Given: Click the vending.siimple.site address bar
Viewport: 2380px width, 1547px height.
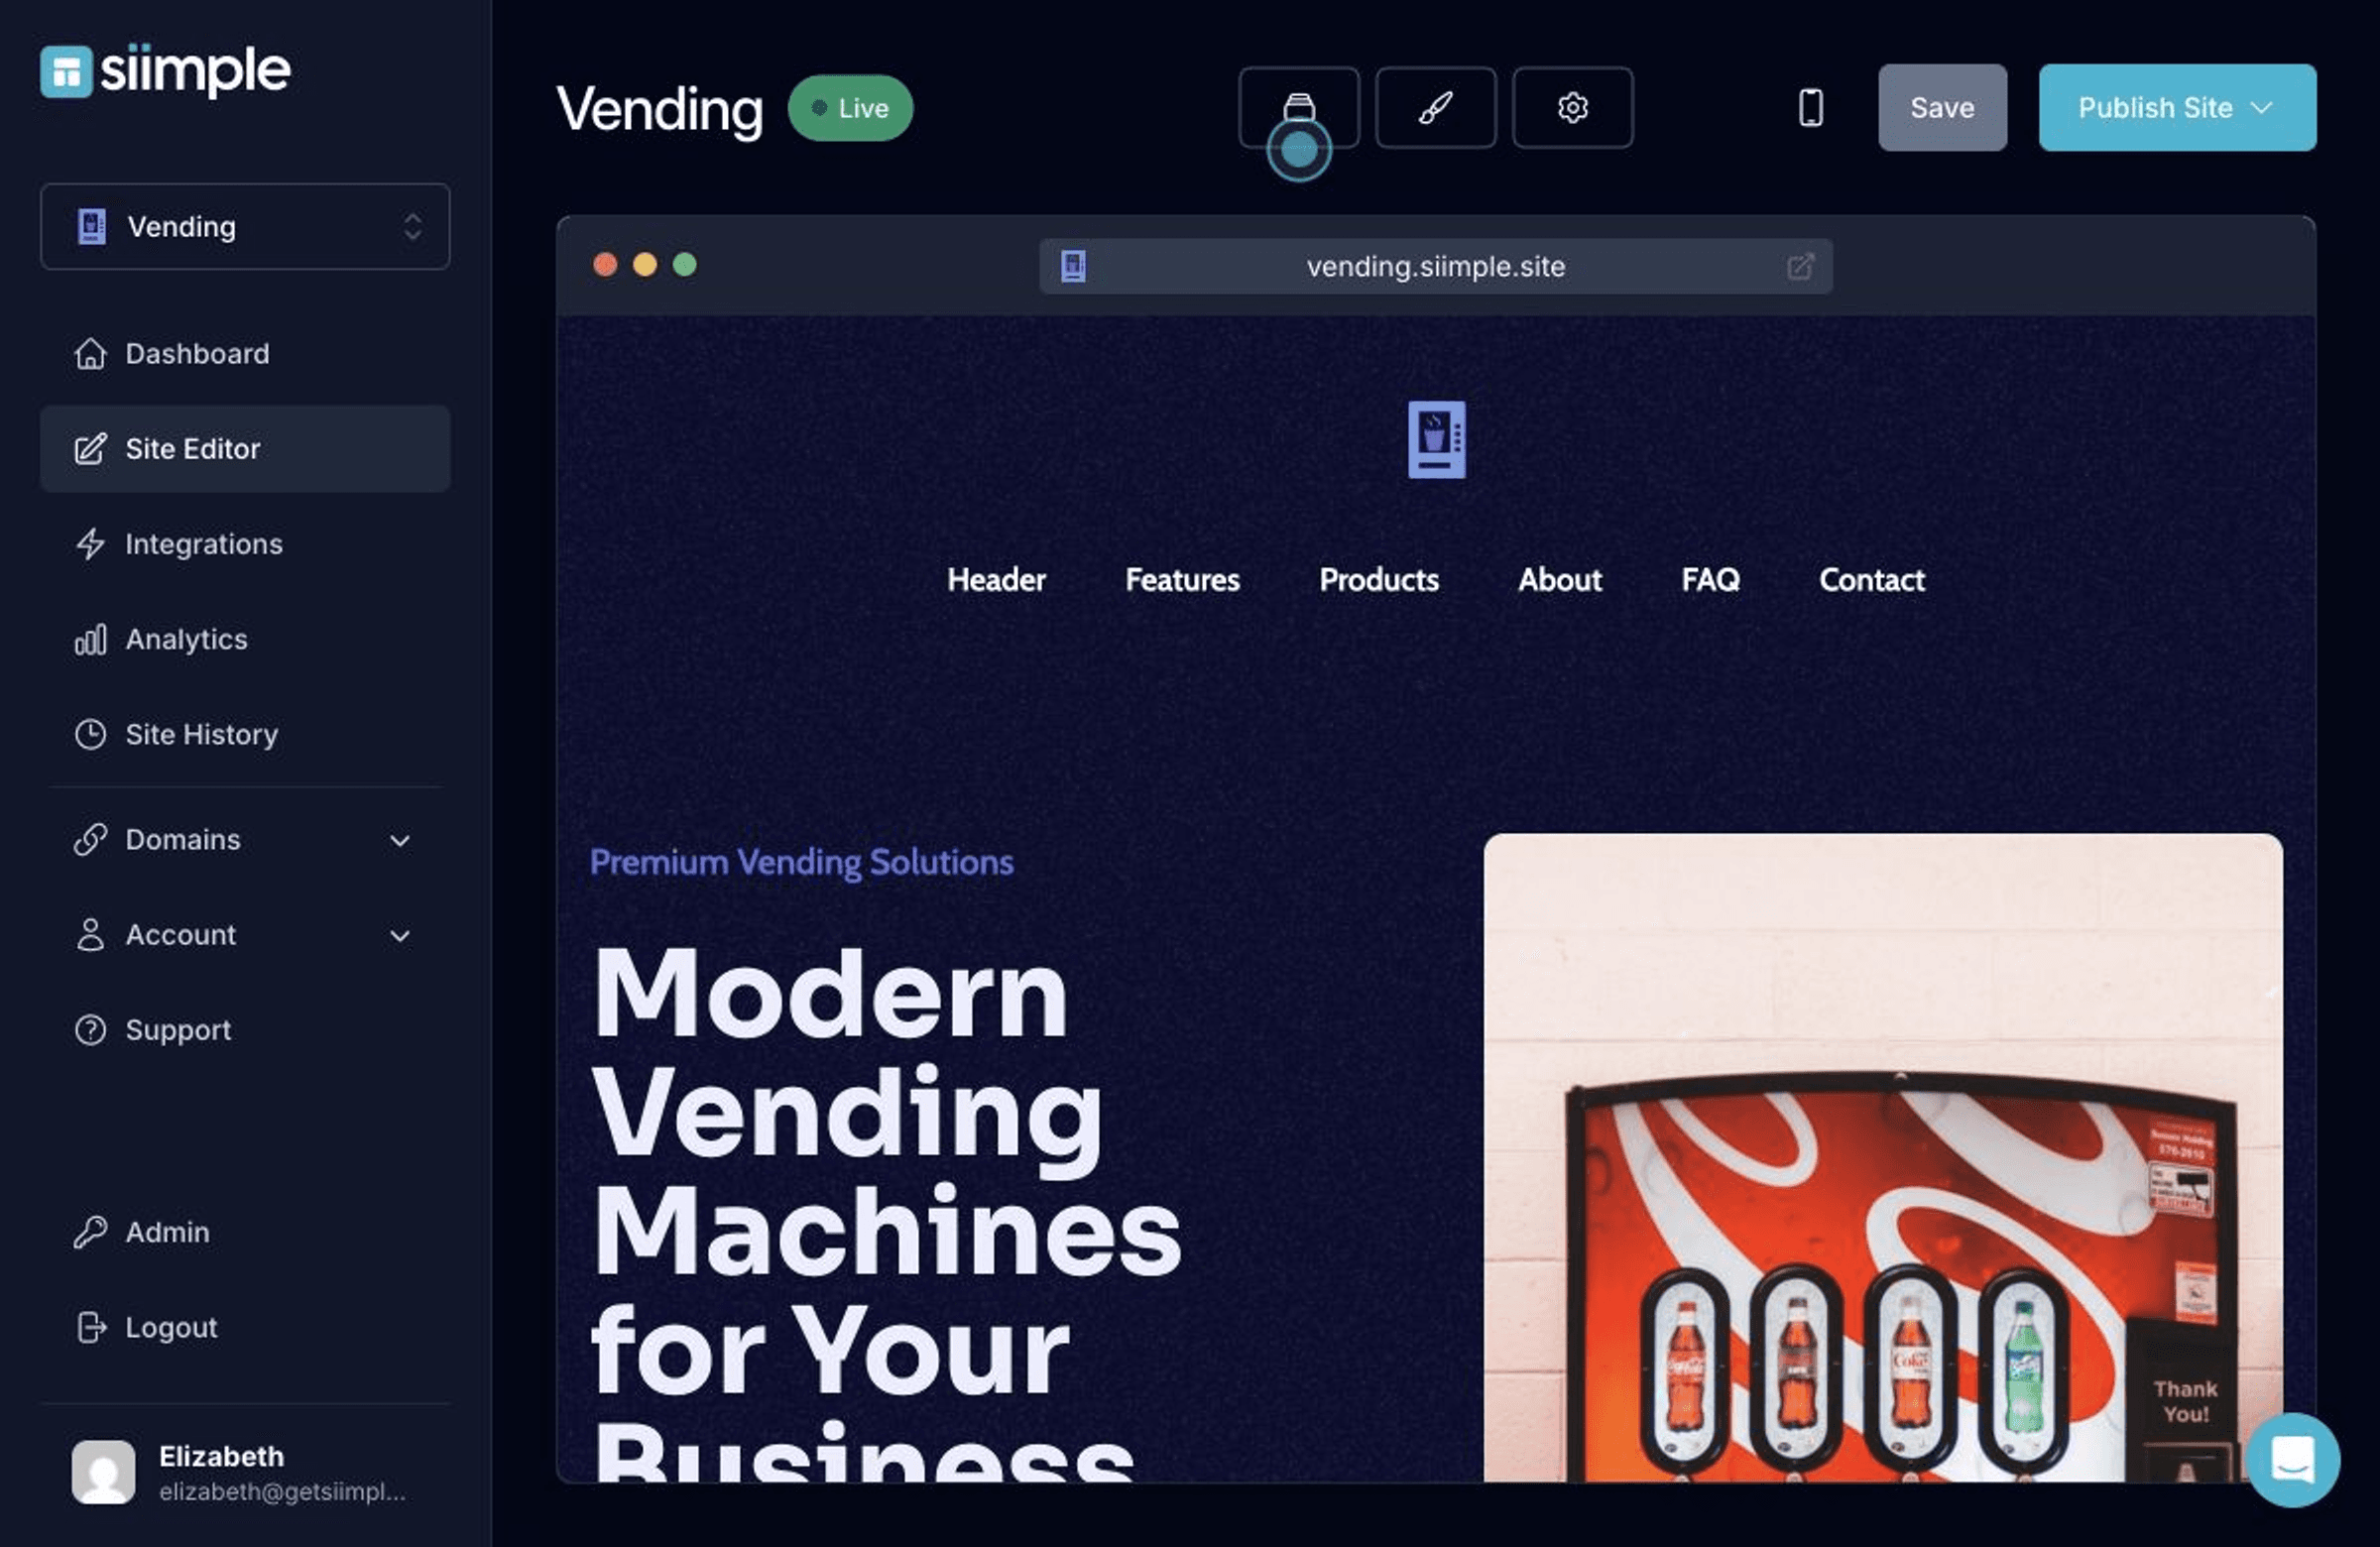Looking at the screenshot, I should (1435, 266).
